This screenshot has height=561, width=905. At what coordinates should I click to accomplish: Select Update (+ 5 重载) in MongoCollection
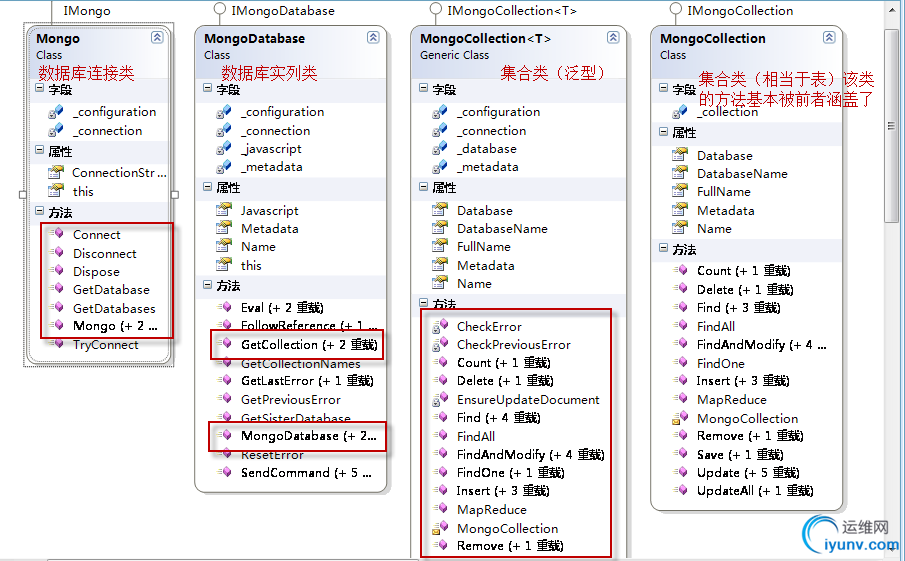coord(747,473)
